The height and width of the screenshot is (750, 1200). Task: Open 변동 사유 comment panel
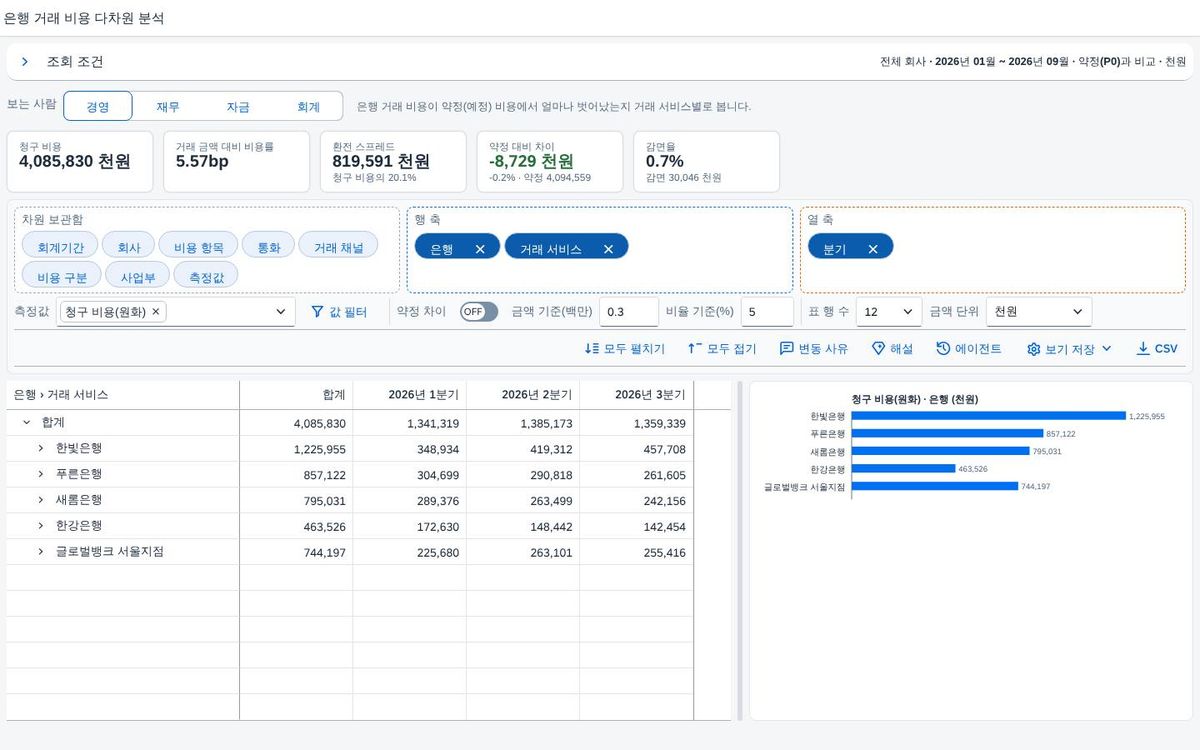pos(814,349)
